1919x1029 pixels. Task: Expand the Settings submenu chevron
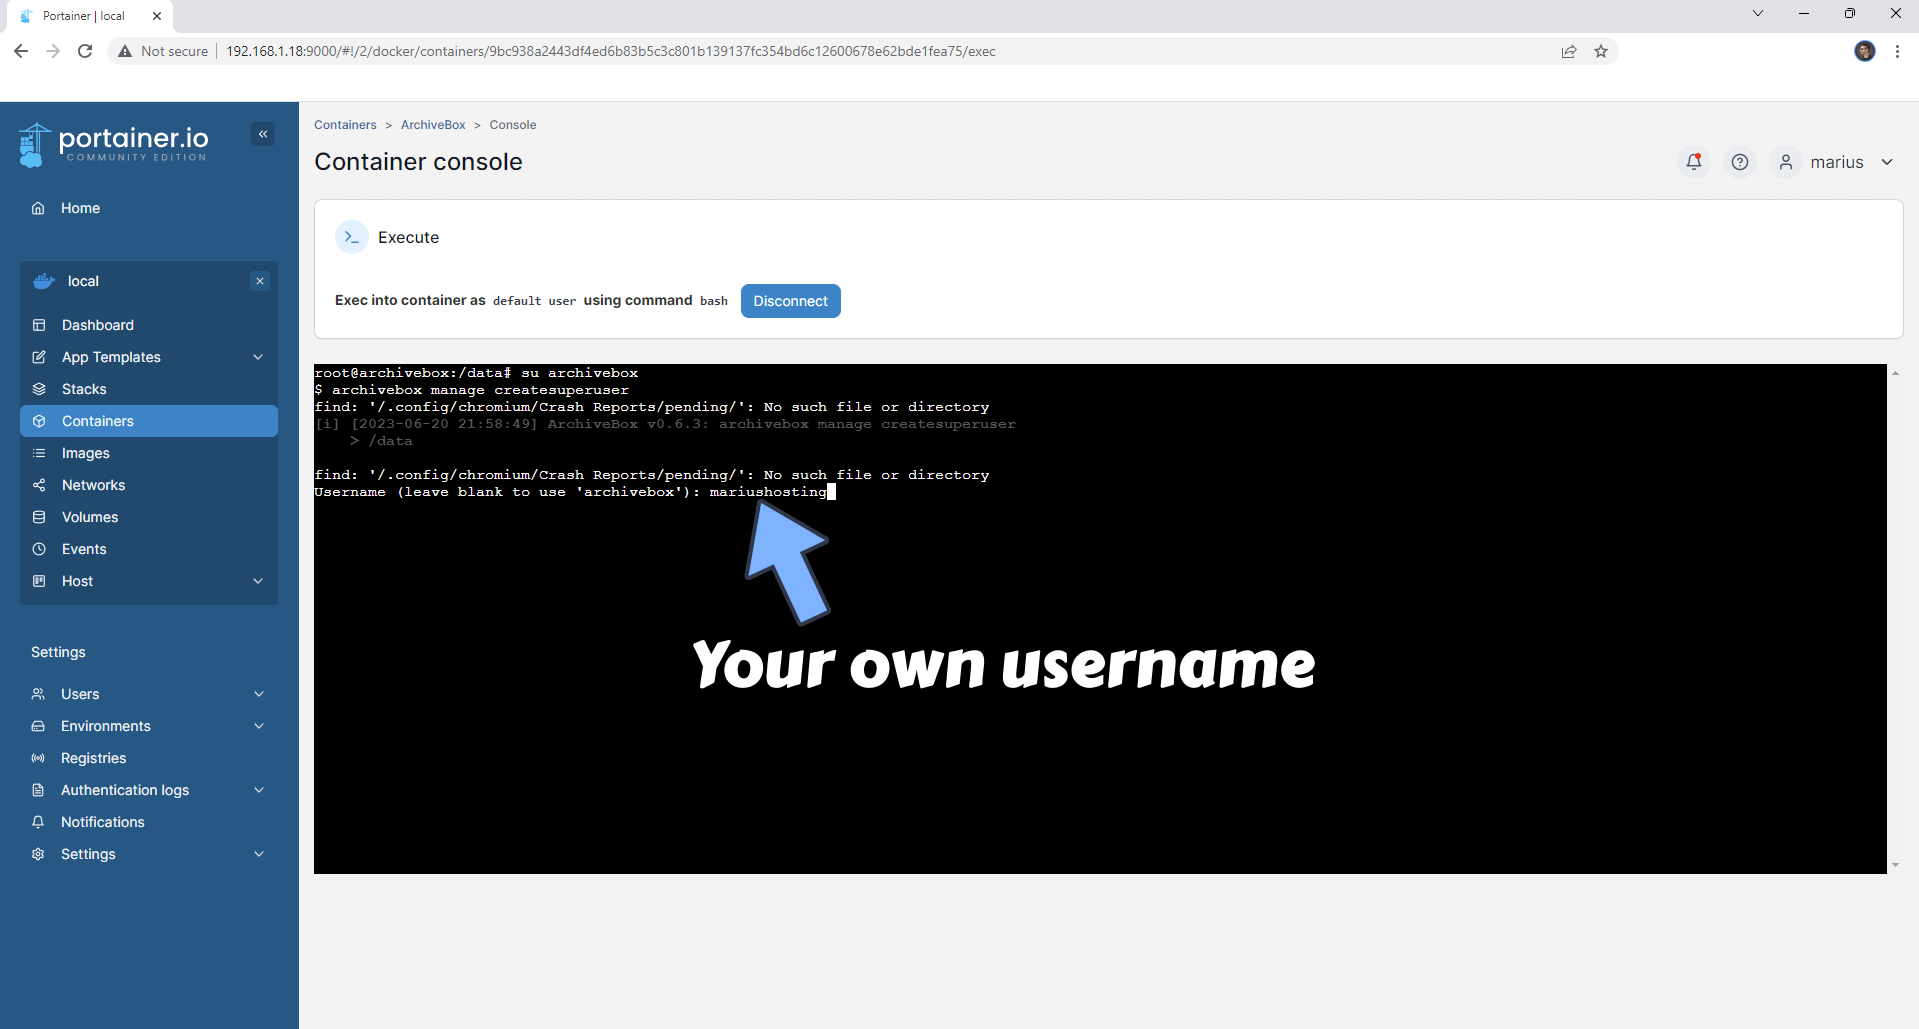click(x=259, y=854)
